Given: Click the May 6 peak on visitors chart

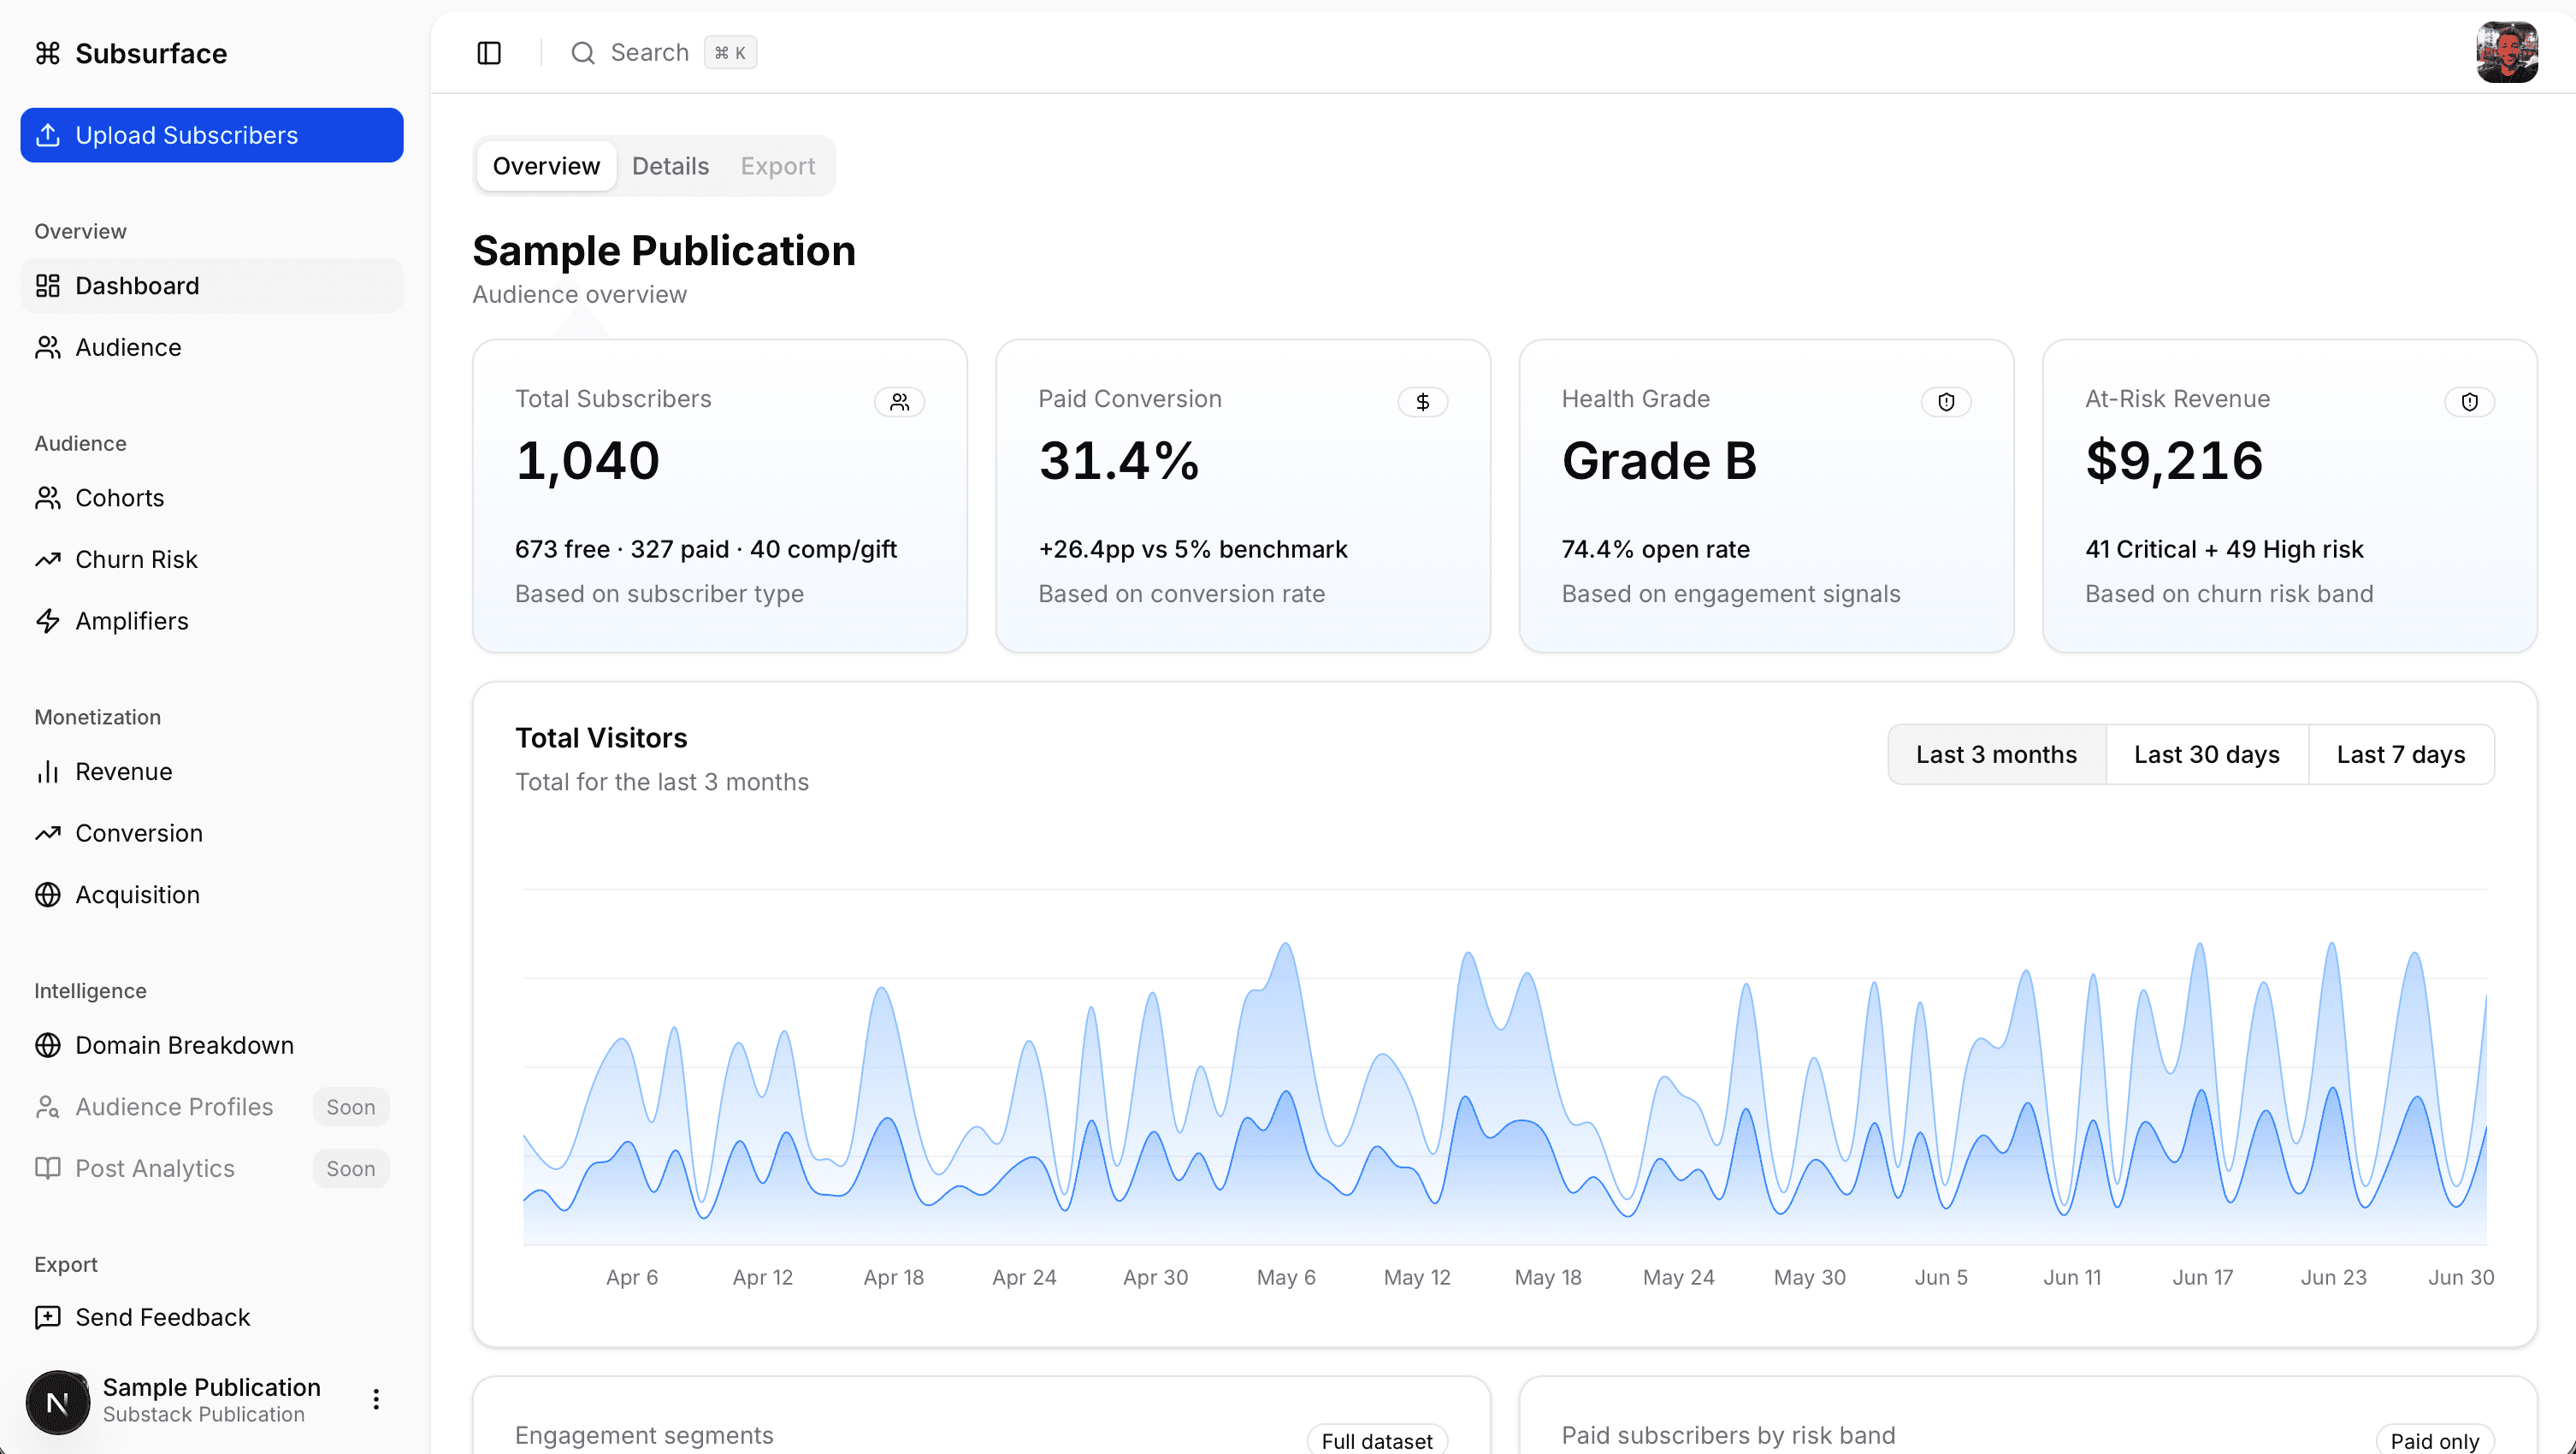Looking at the screenshot, I should (x=1286, y=946).
